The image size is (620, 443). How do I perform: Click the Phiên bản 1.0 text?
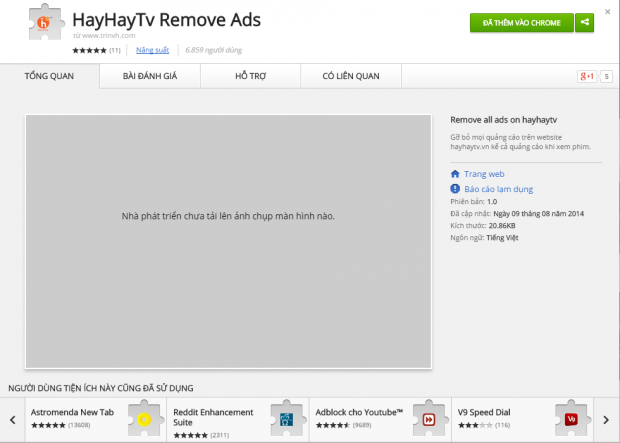pos(474,201)
